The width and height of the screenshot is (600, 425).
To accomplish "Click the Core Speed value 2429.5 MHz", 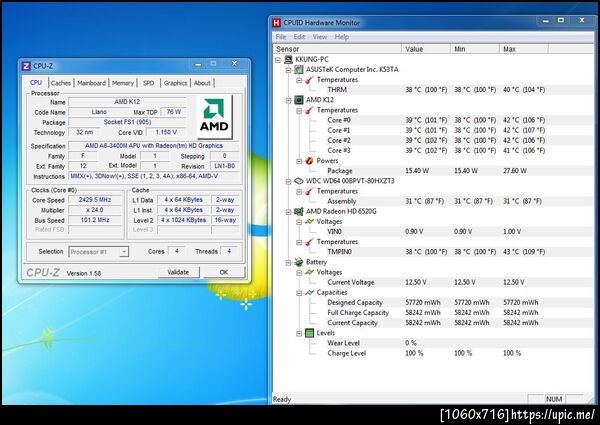I will [x=95, y=200].
